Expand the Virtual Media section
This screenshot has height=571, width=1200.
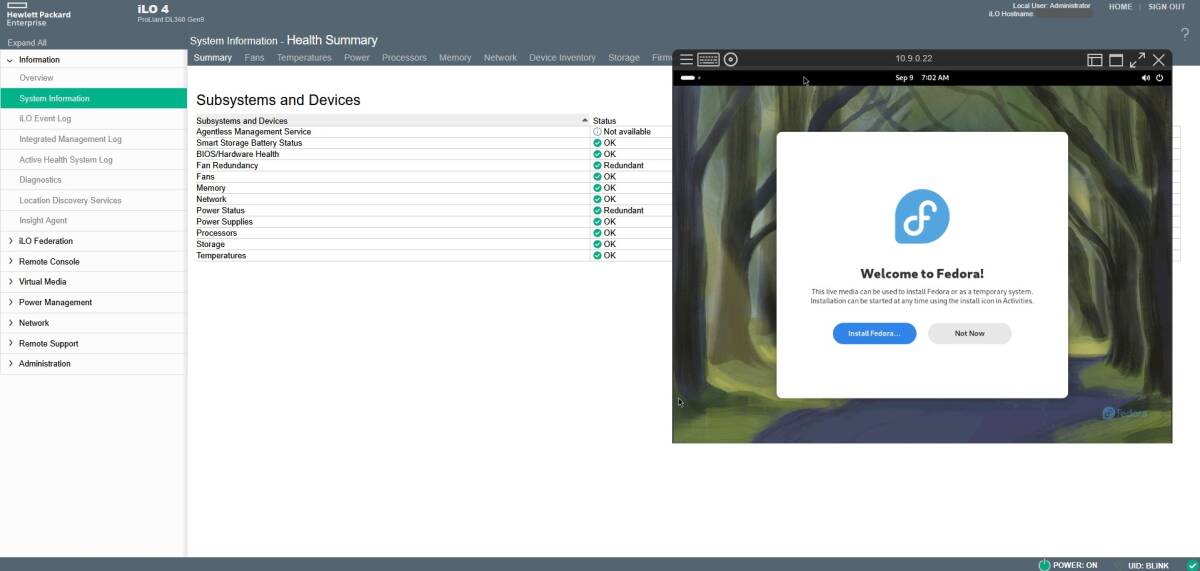pyautogui.click(x=10, y=282)
